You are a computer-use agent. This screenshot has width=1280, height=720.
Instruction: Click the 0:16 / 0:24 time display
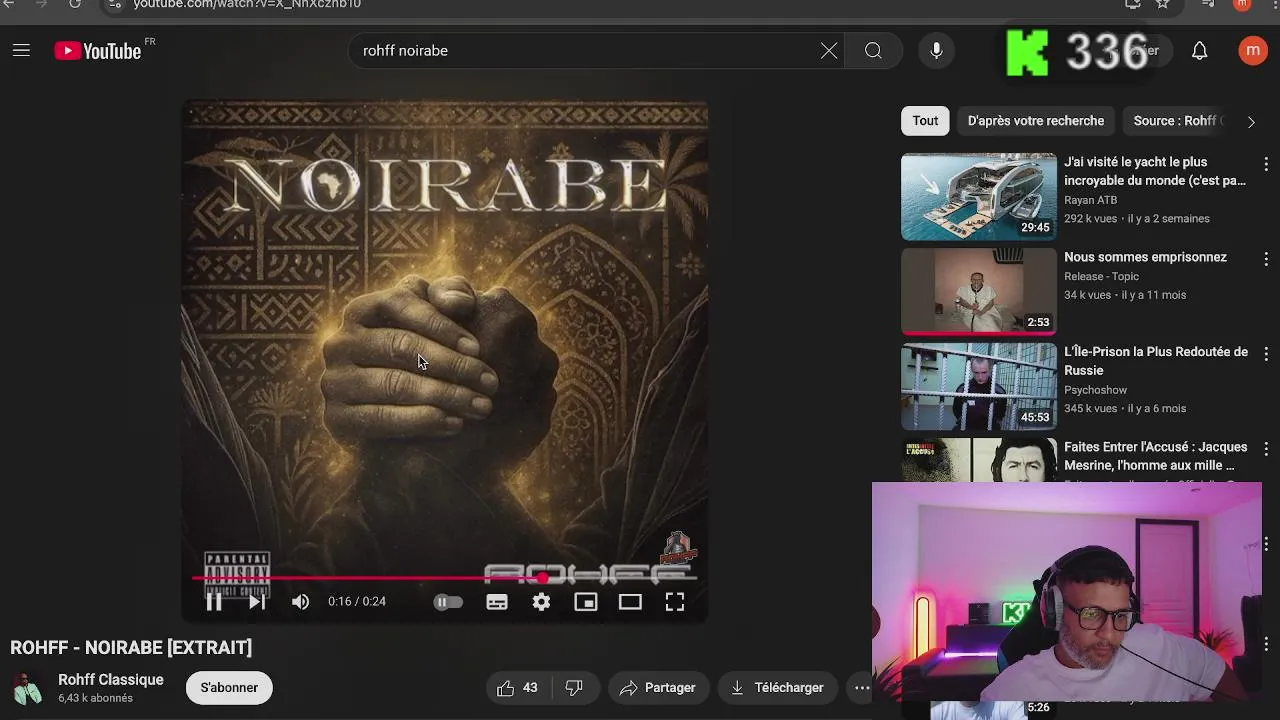click(x=357, y=602)
